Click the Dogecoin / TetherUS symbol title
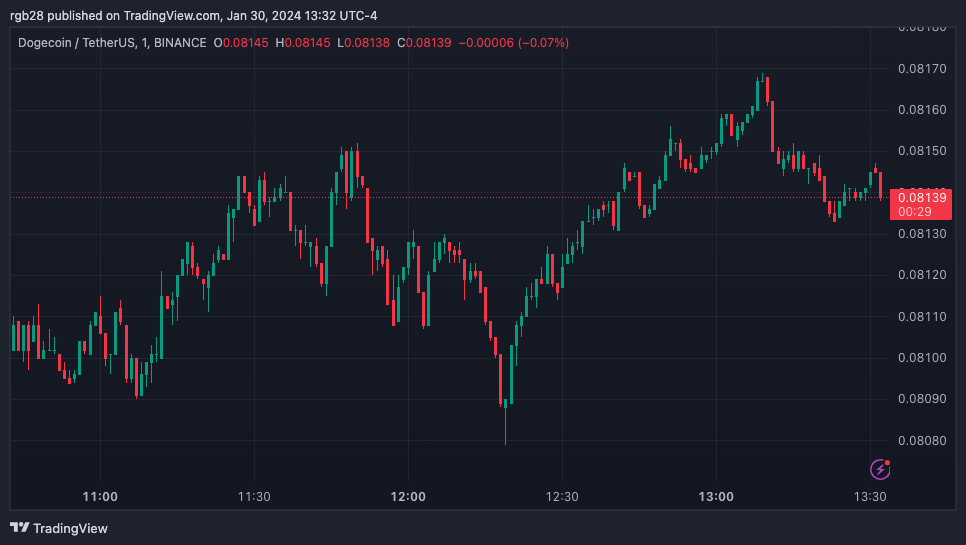The width and height of the screenshot is (966, 545). pyautogui.click(x=112, y=43)
